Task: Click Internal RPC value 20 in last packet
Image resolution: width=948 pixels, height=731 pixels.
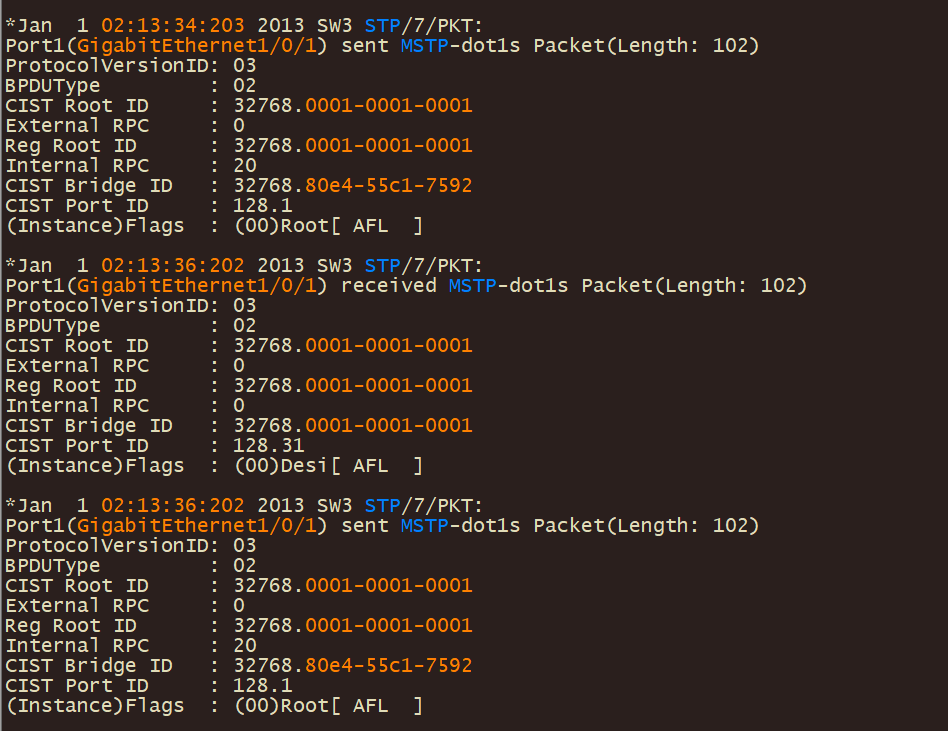Action: point(245,646)
